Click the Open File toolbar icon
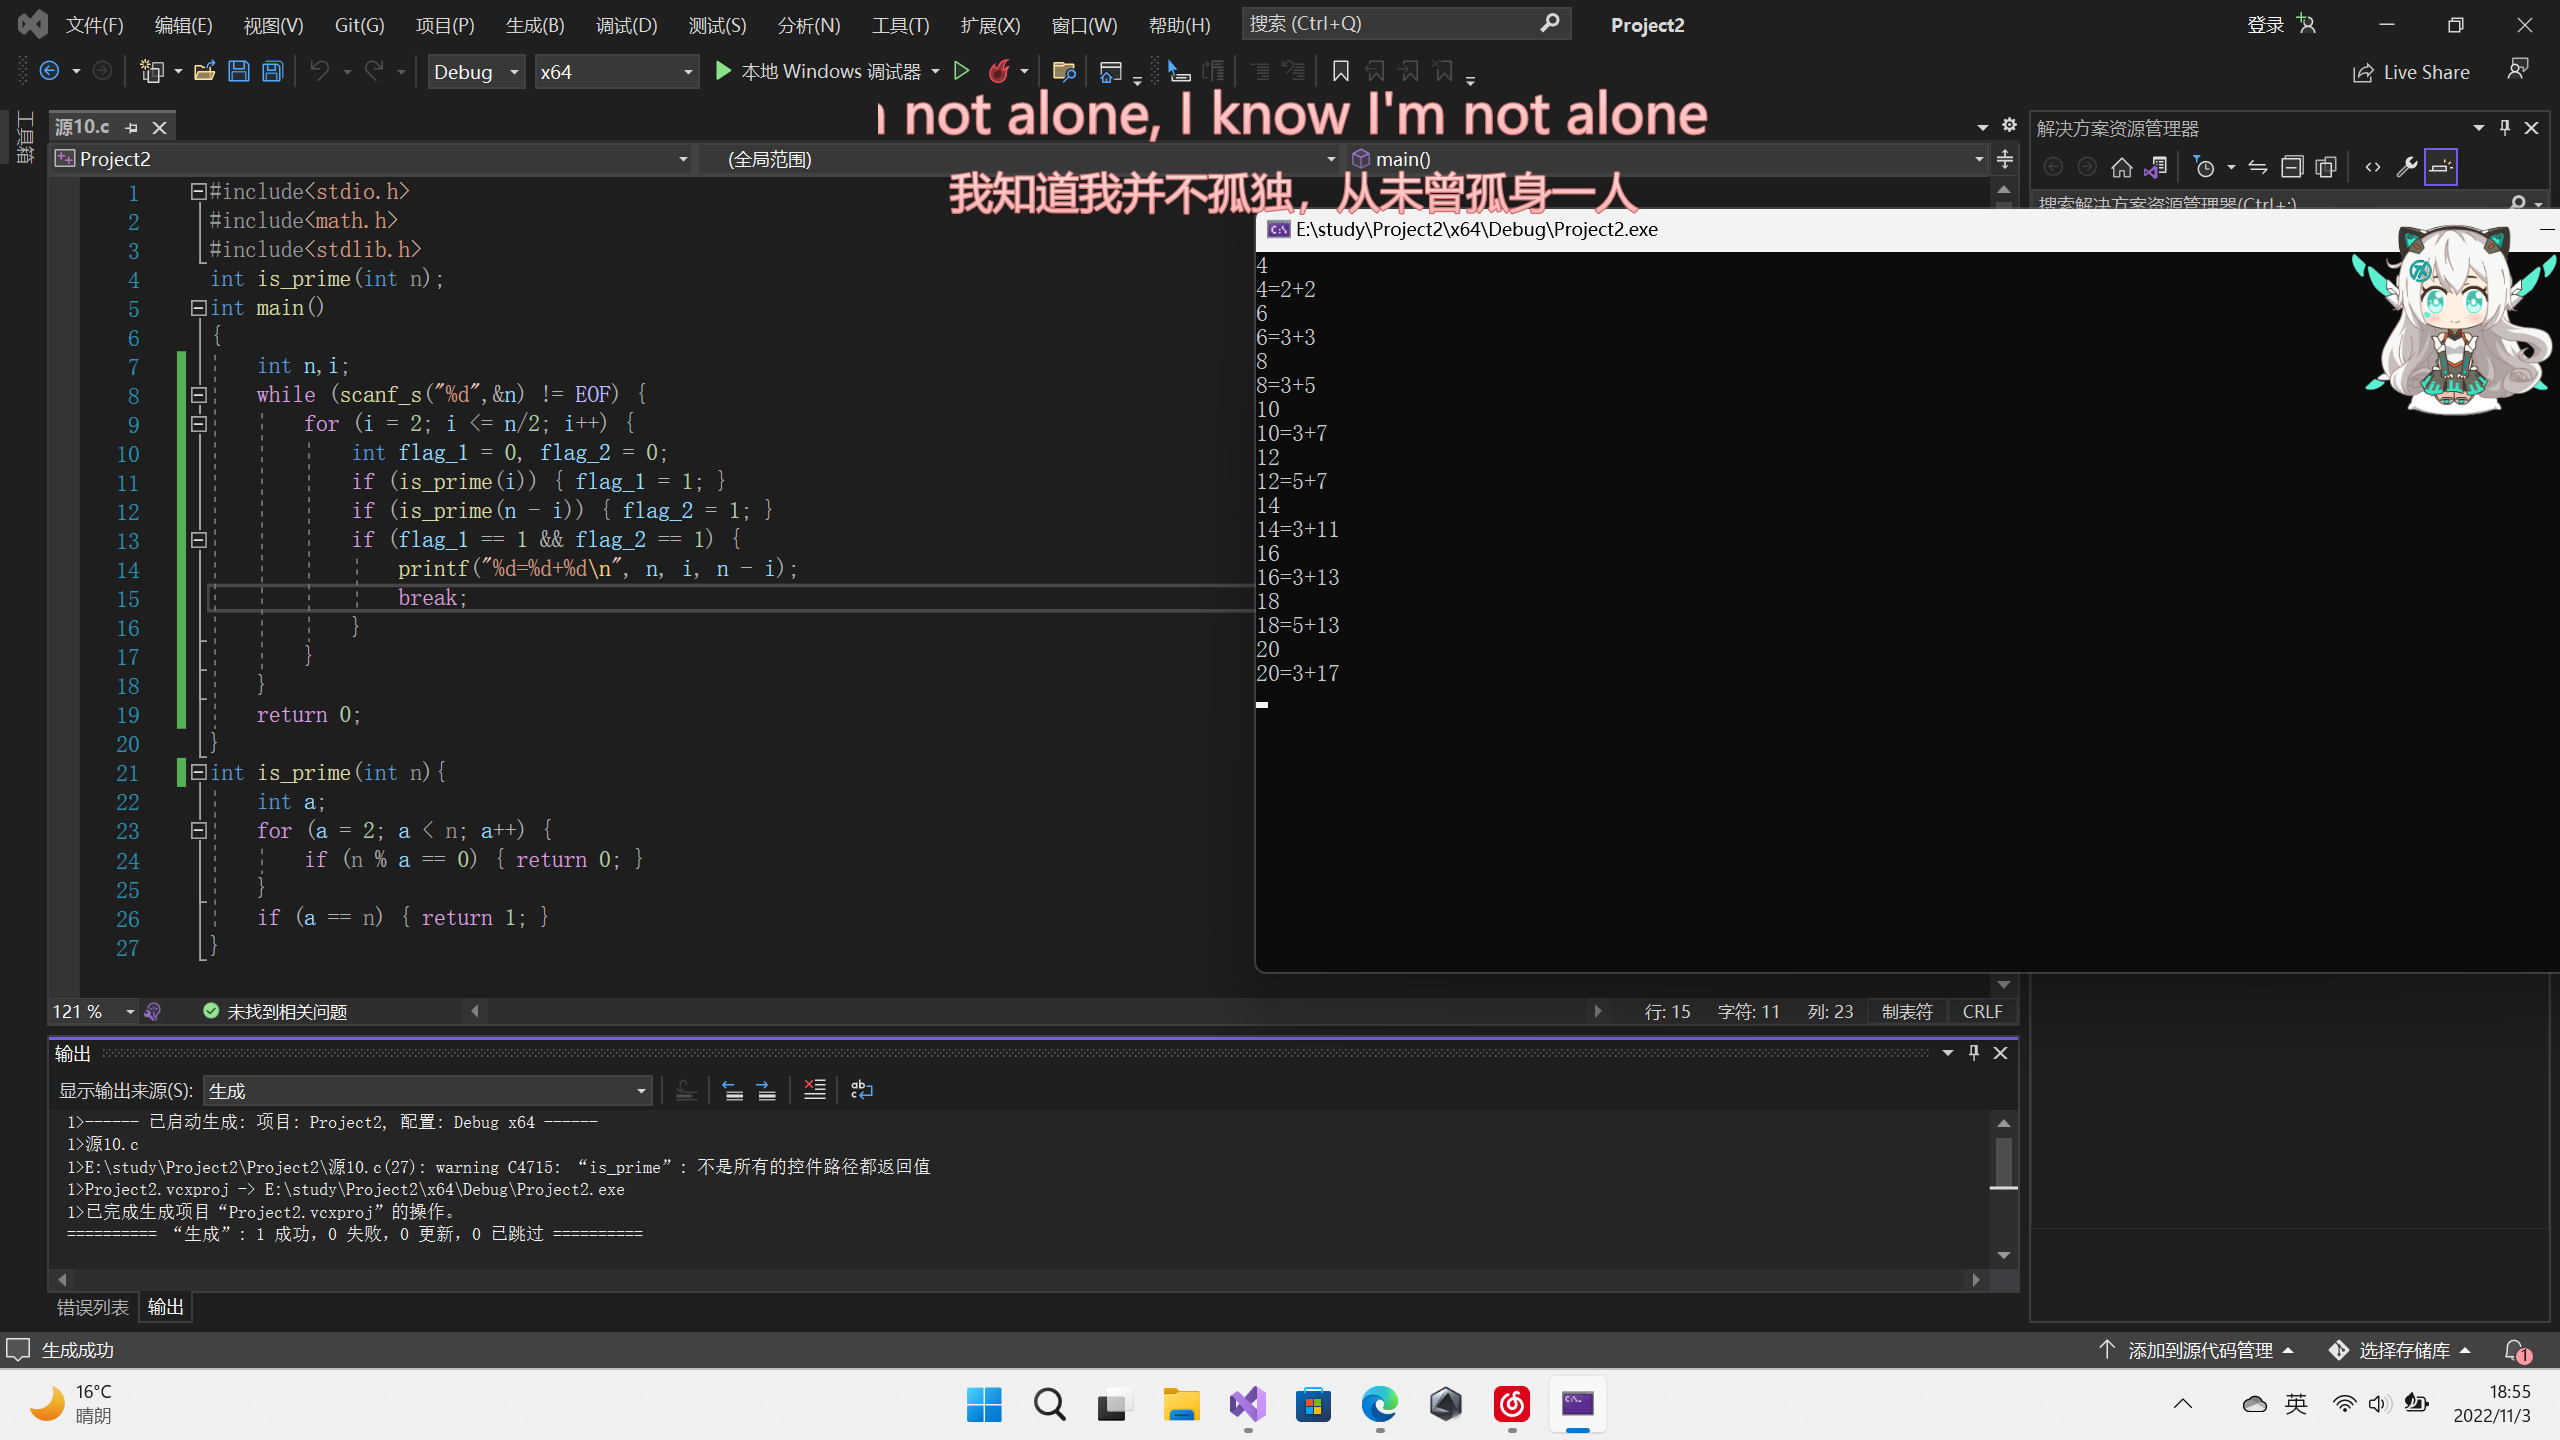 click(x=204, y=71)
